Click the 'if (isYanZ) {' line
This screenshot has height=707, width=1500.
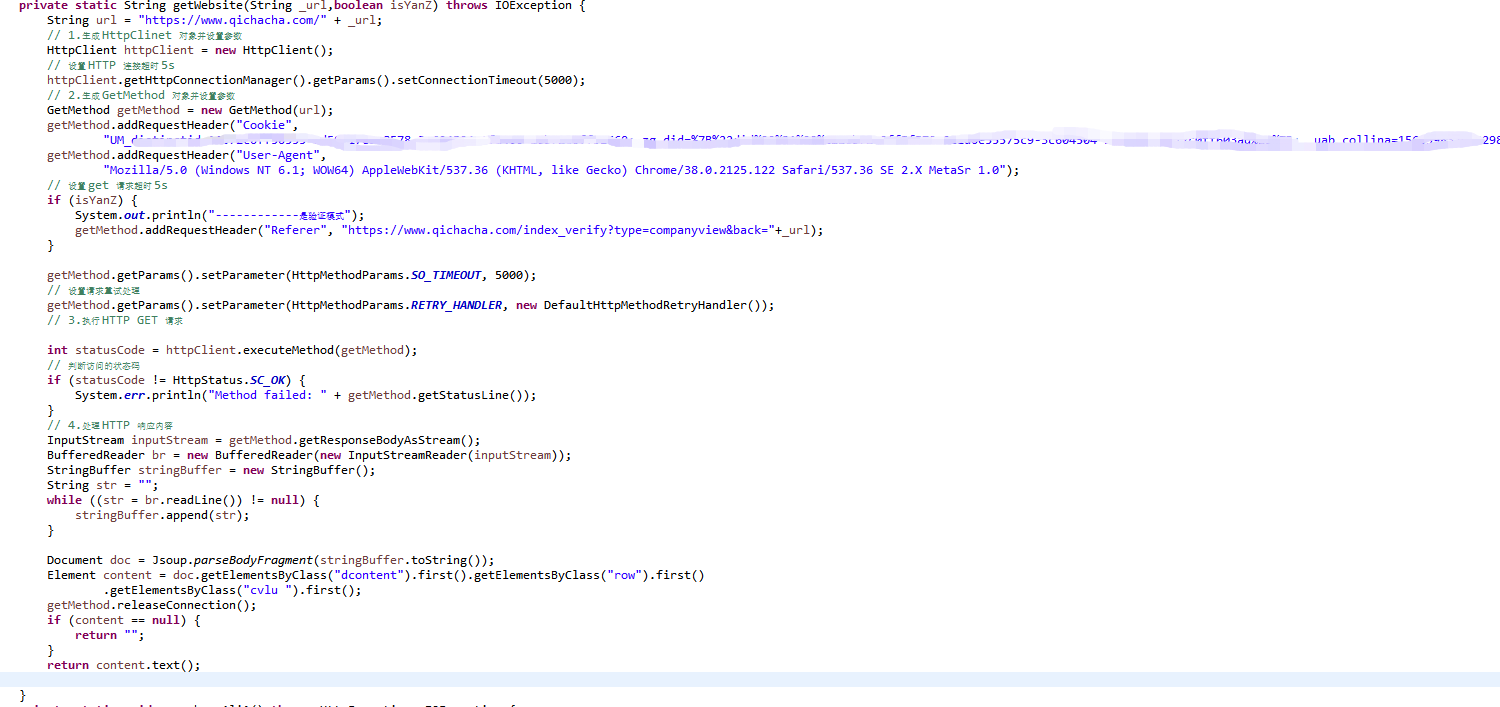click(x=92, y=200)
